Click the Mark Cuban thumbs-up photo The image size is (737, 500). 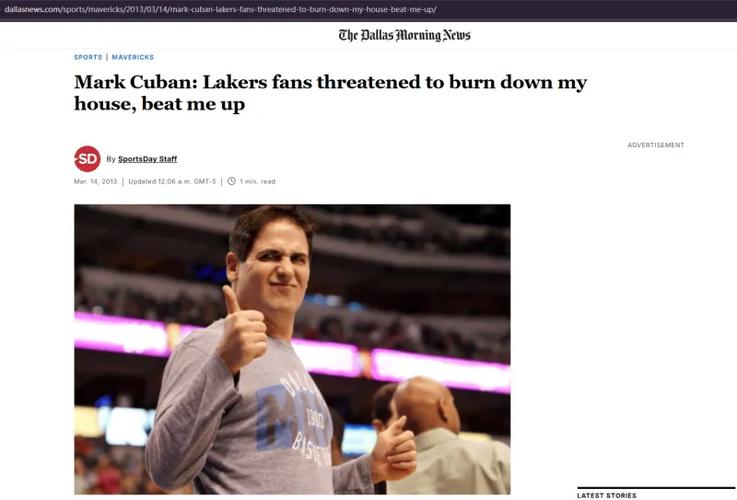292,349
